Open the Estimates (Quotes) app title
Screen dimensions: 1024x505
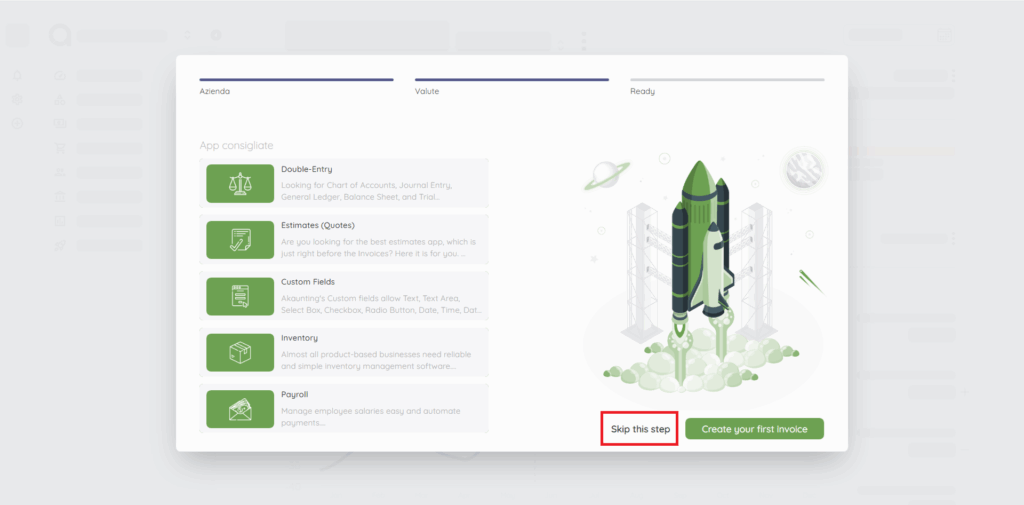coord(318,226)
